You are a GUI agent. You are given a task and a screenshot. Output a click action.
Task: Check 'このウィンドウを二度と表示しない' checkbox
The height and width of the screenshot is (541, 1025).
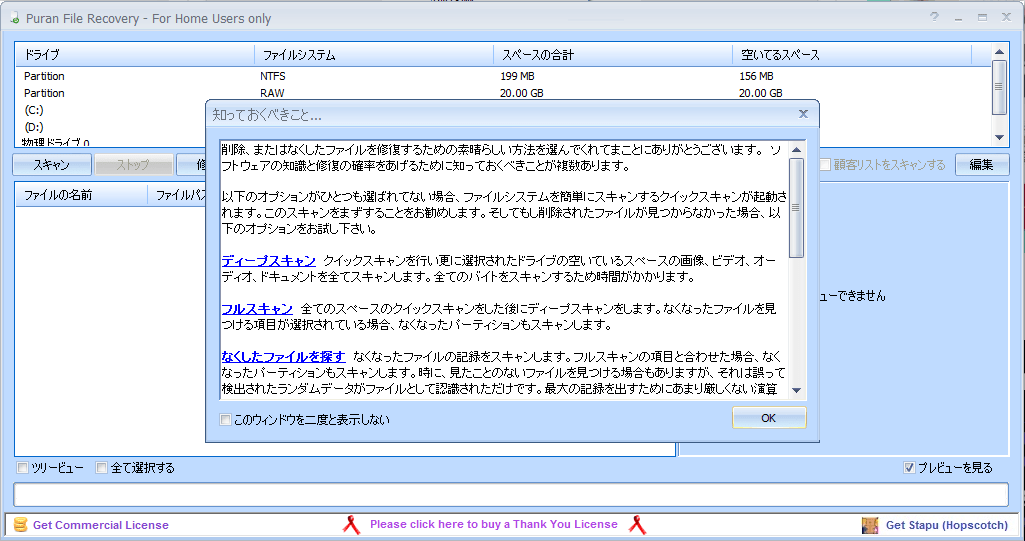point(226,419)
